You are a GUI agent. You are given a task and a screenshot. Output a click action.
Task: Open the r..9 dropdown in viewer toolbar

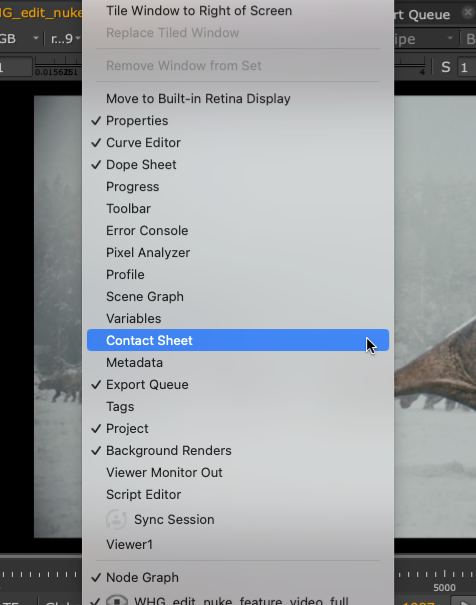pyautogui.click(x=65, y=38)
